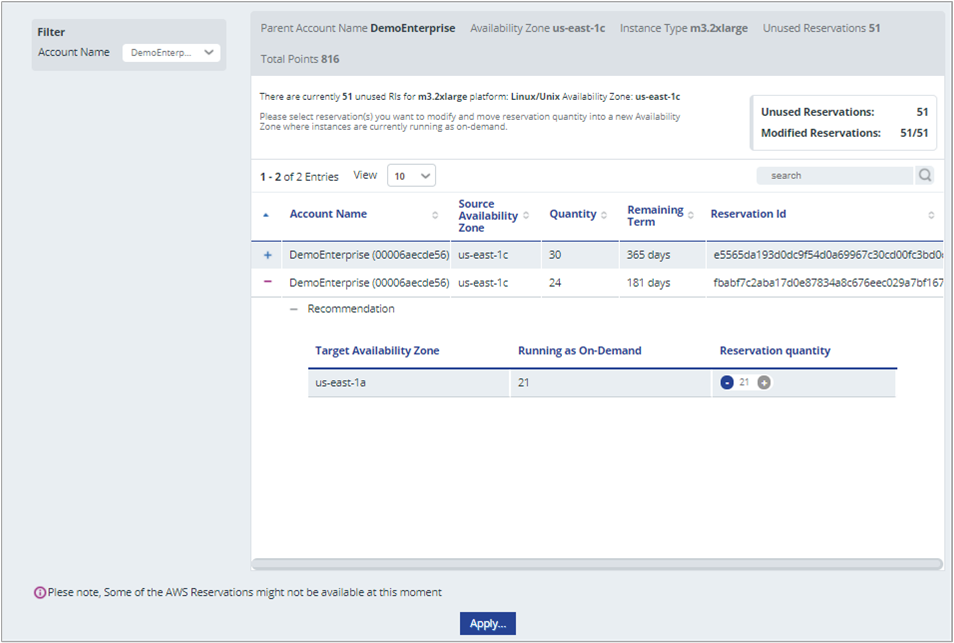Click the Total Points 816 text

pyautogui.click(x=300, y=59)
